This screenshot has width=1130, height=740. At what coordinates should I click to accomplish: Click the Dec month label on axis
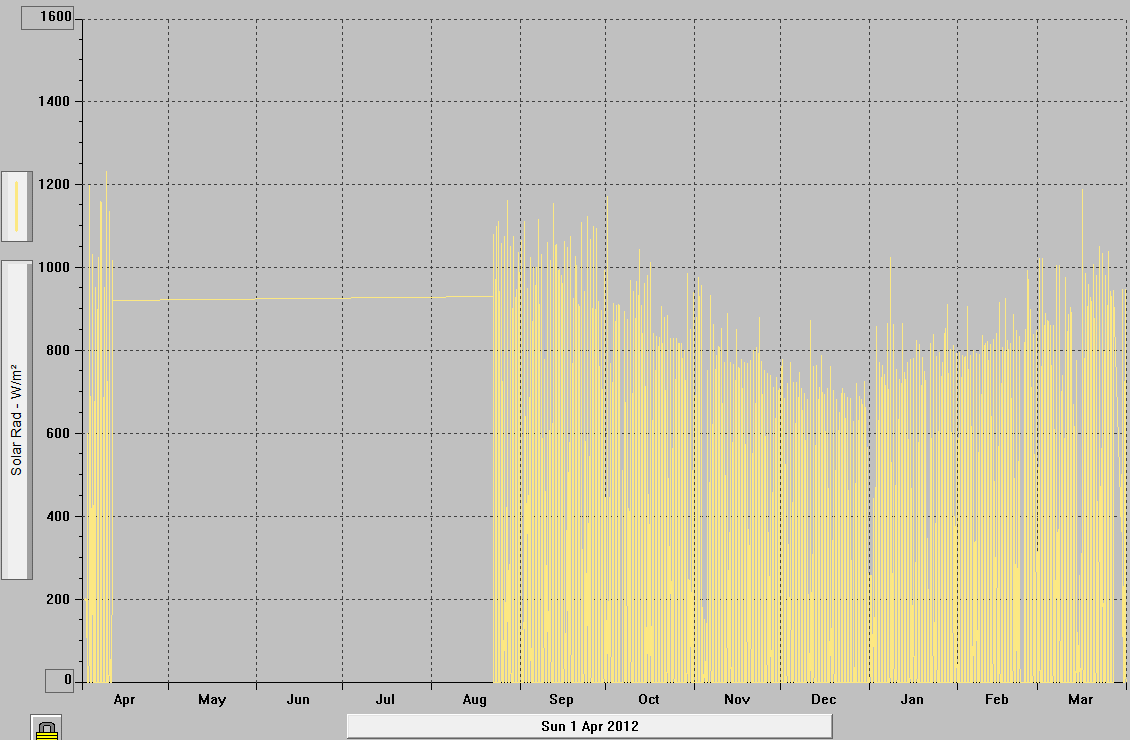click(x=824, y=700)
